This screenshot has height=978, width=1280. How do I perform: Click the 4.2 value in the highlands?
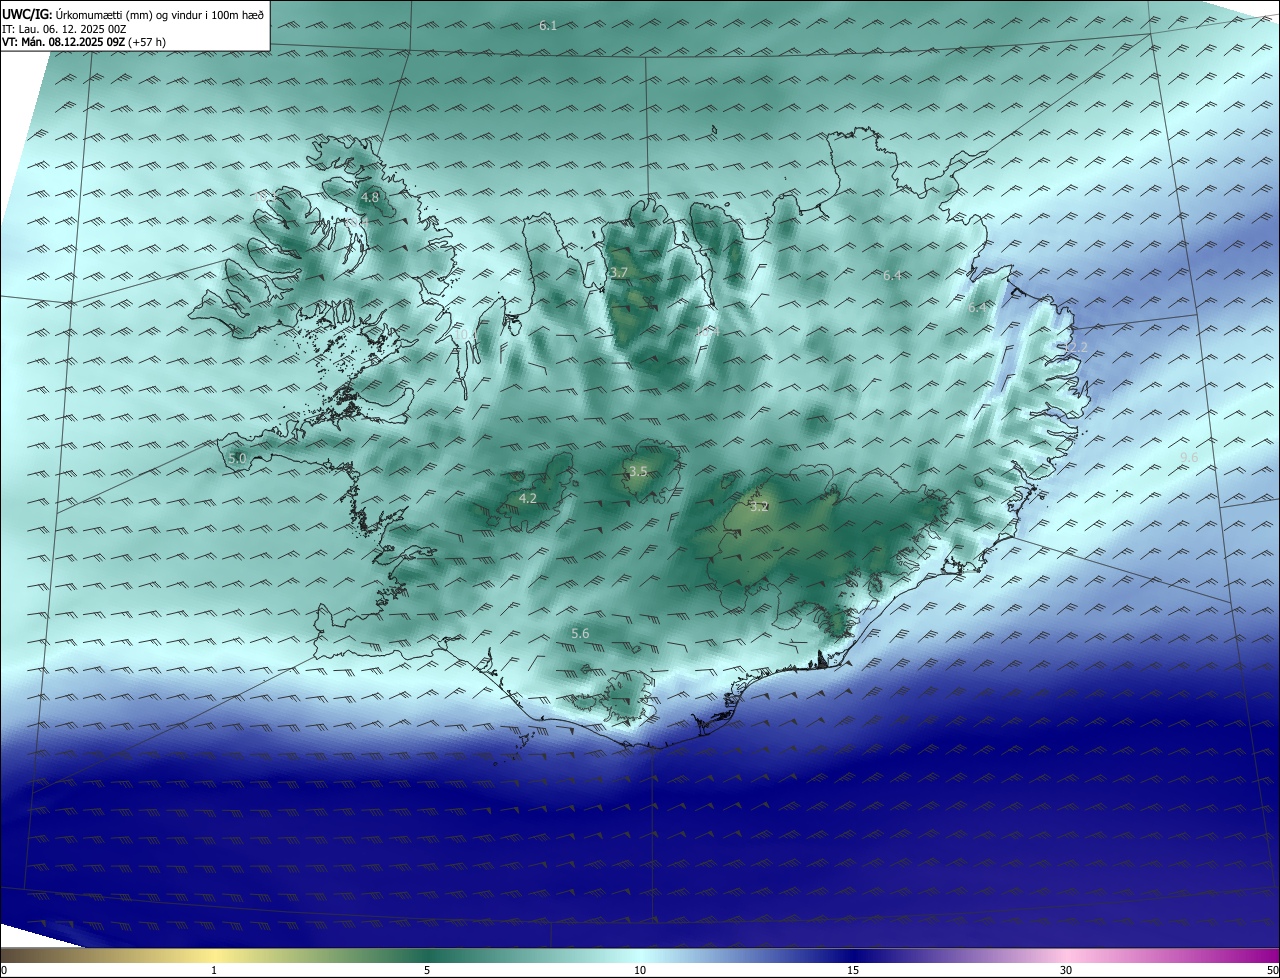(x=528, y=498)
